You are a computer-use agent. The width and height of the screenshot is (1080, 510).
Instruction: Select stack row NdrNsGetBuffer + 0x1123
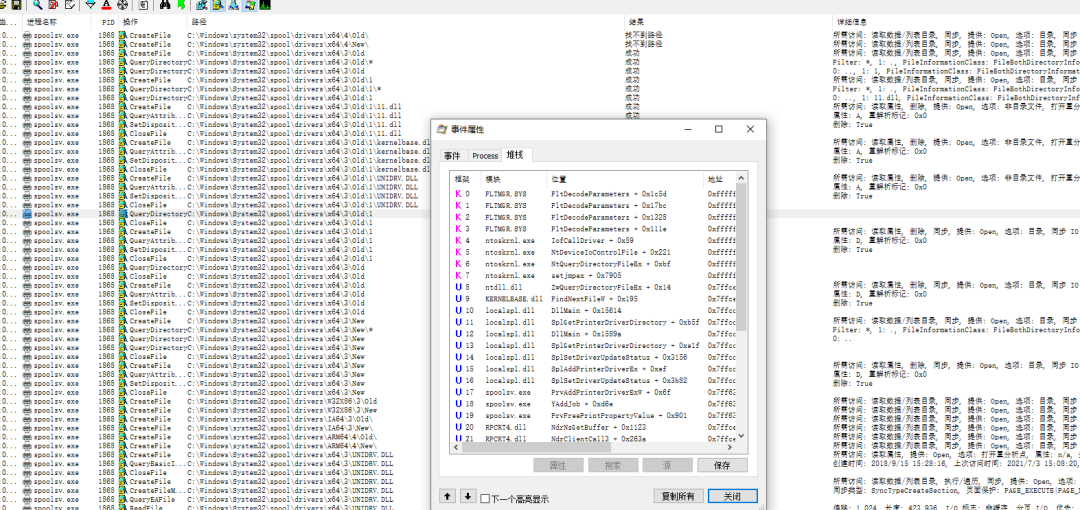click(x=593, y=428)
